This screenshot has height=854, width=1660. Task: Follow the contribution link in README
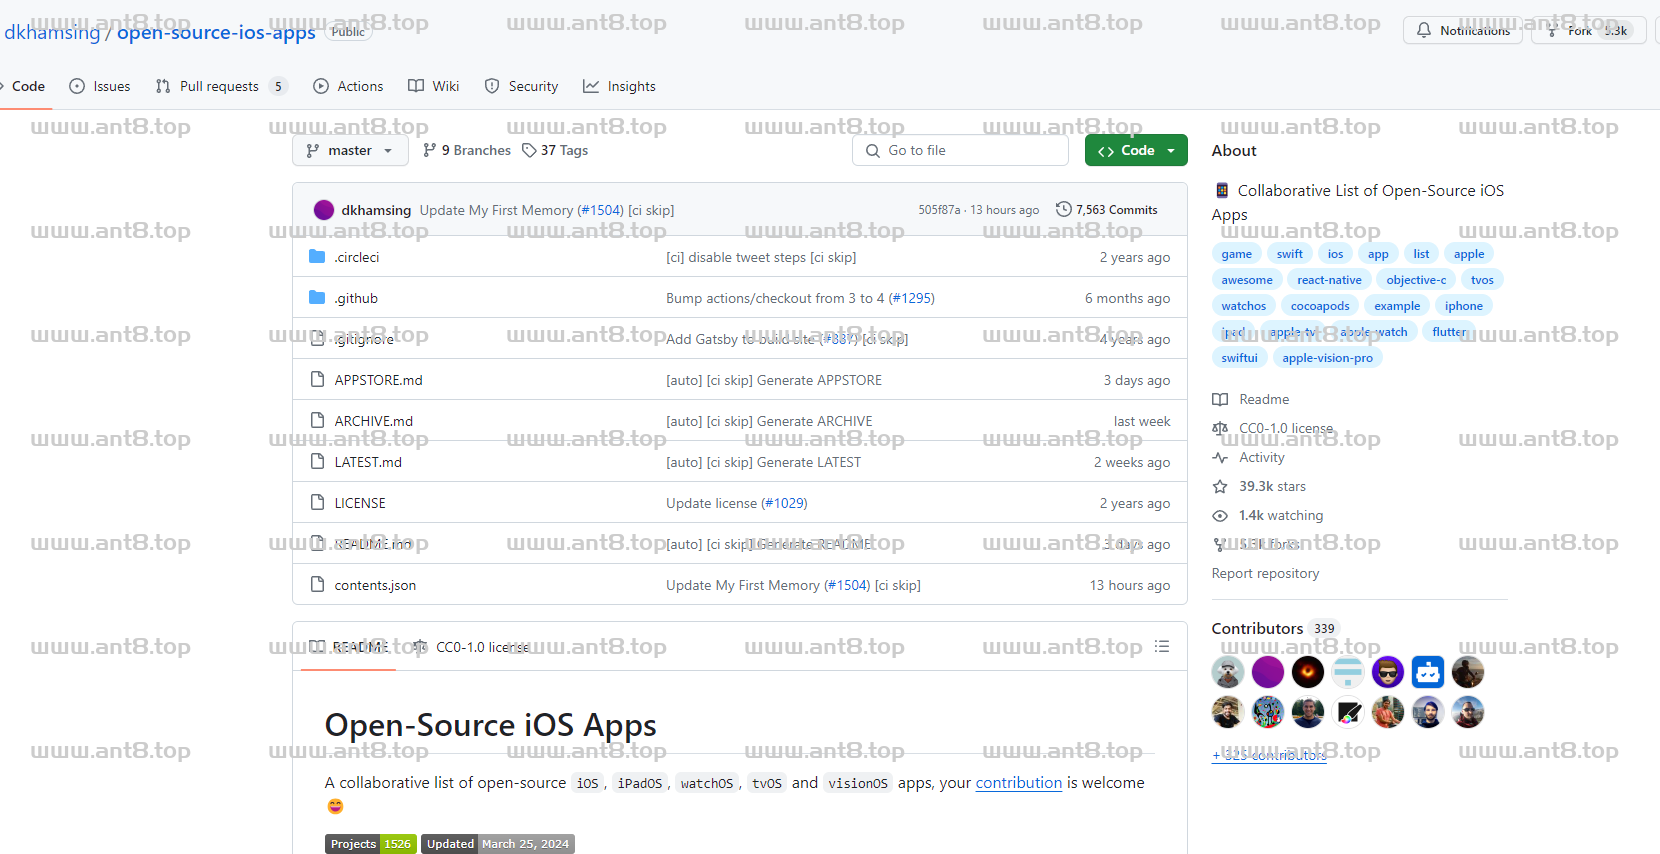tap(1018, 782)
